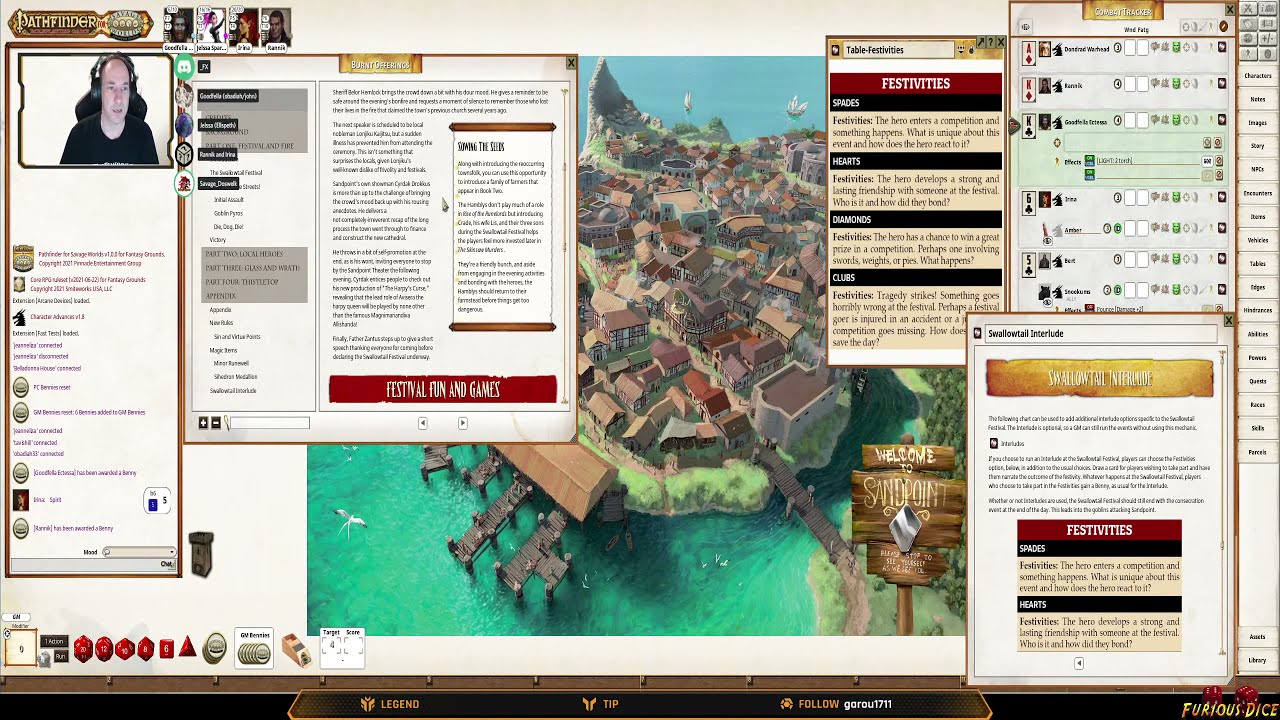Click the Run button
The image size is (1280, 720).
pos(60,657)
